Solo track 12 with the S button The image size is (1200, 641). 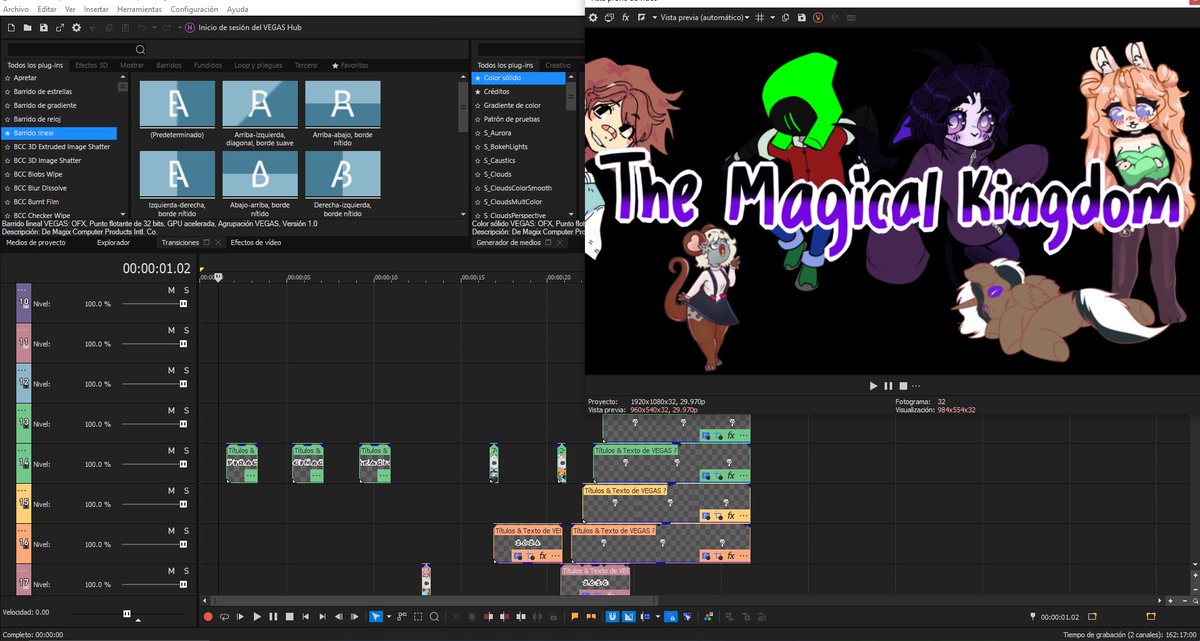(x=185, y=371)
